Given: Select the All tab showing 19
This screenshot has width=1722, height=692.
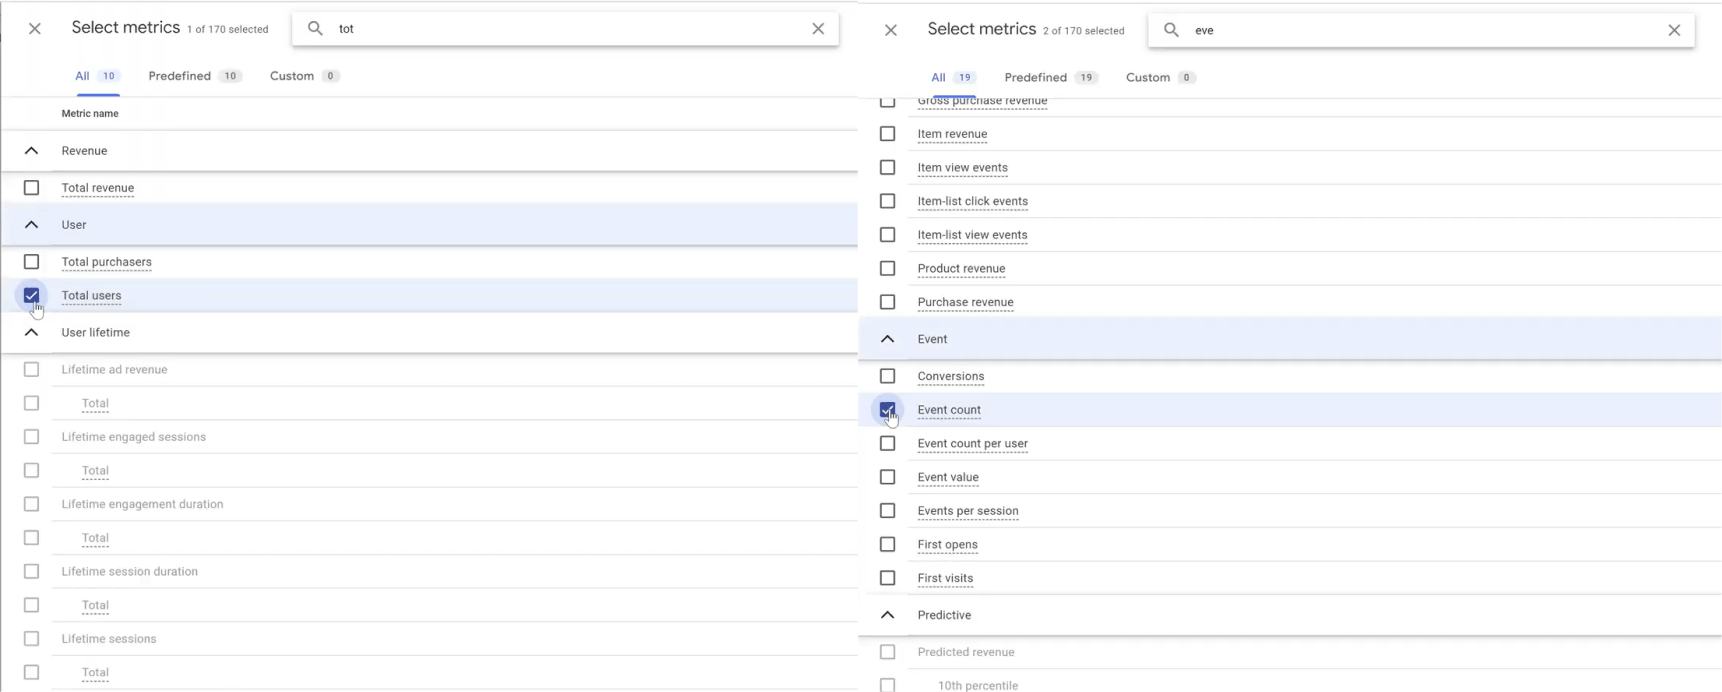Looking at the screenshot, I should pos(953,77).
